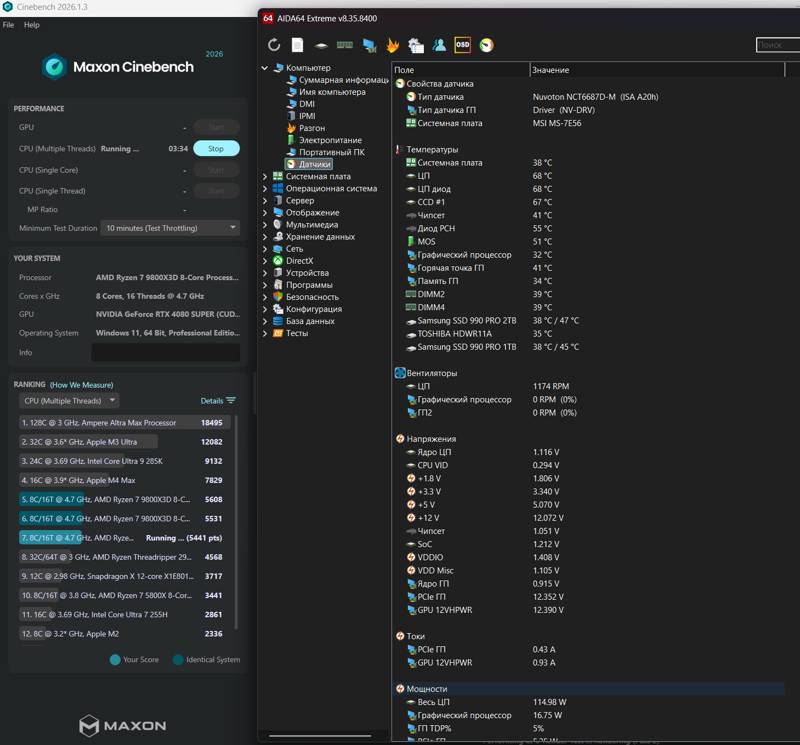Click the AIDA64 search input field

click(x=778, y=45)
